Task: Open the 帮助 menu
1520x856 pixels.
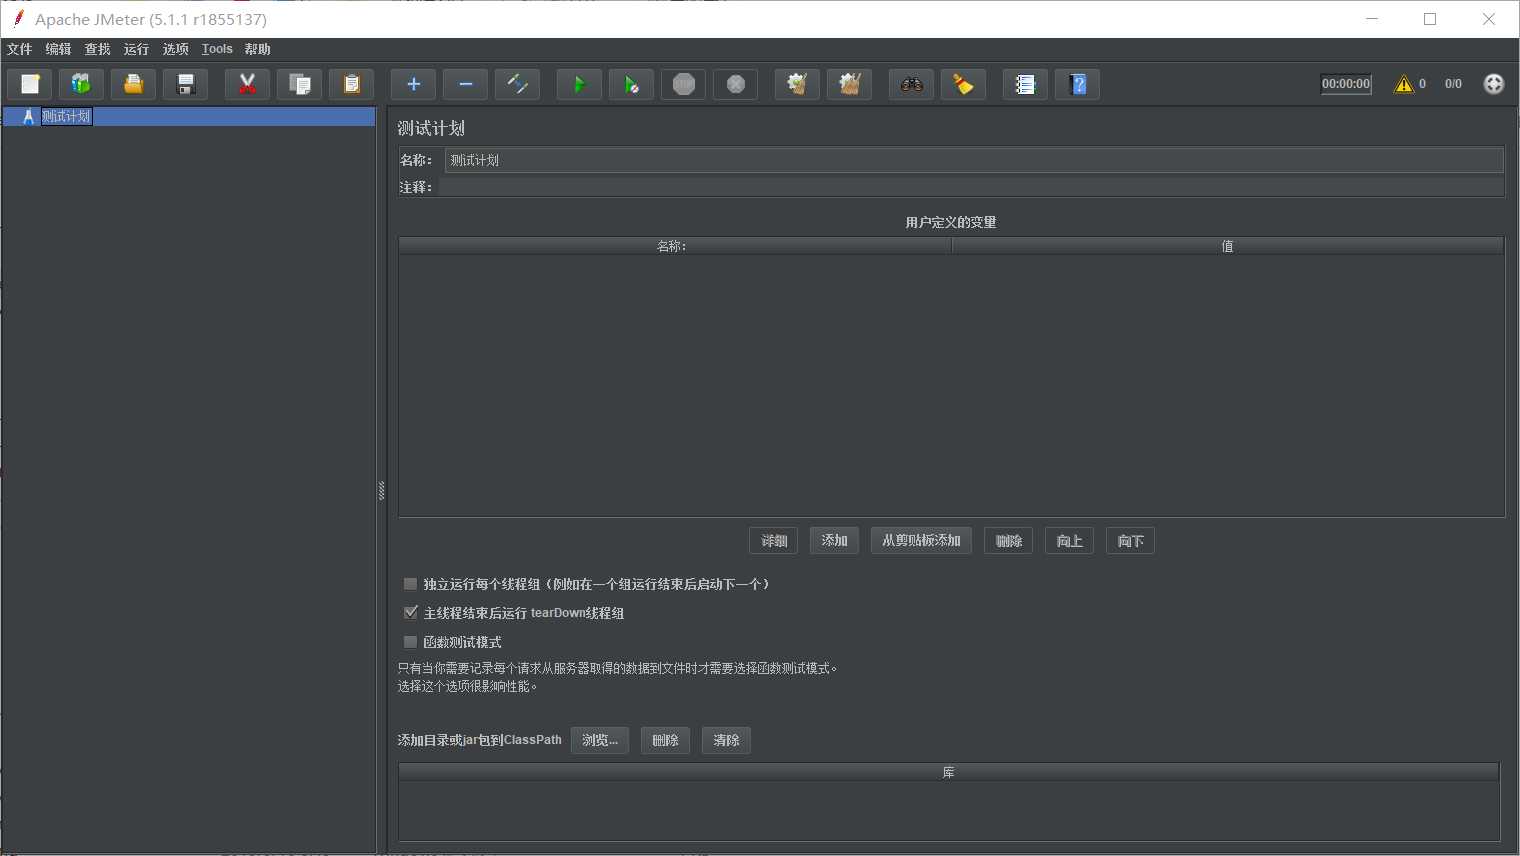Action: [257, 49]
